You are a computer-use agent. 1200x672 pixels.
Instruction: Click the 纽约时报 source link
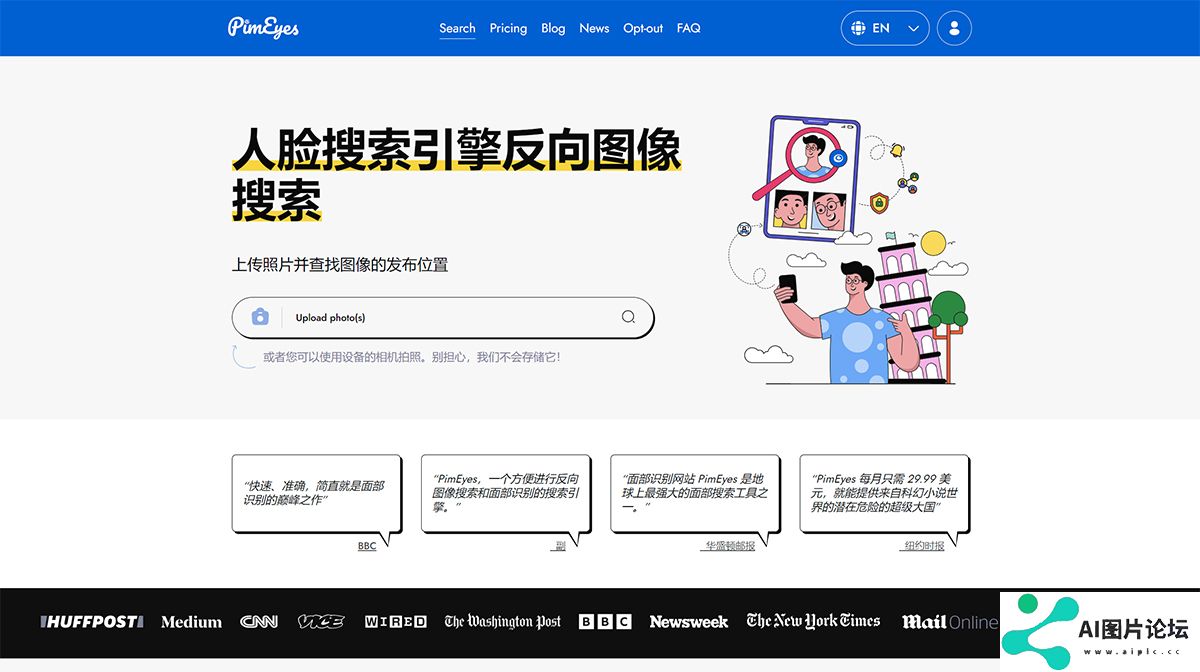pyautogui.click(x=924, y=546)
